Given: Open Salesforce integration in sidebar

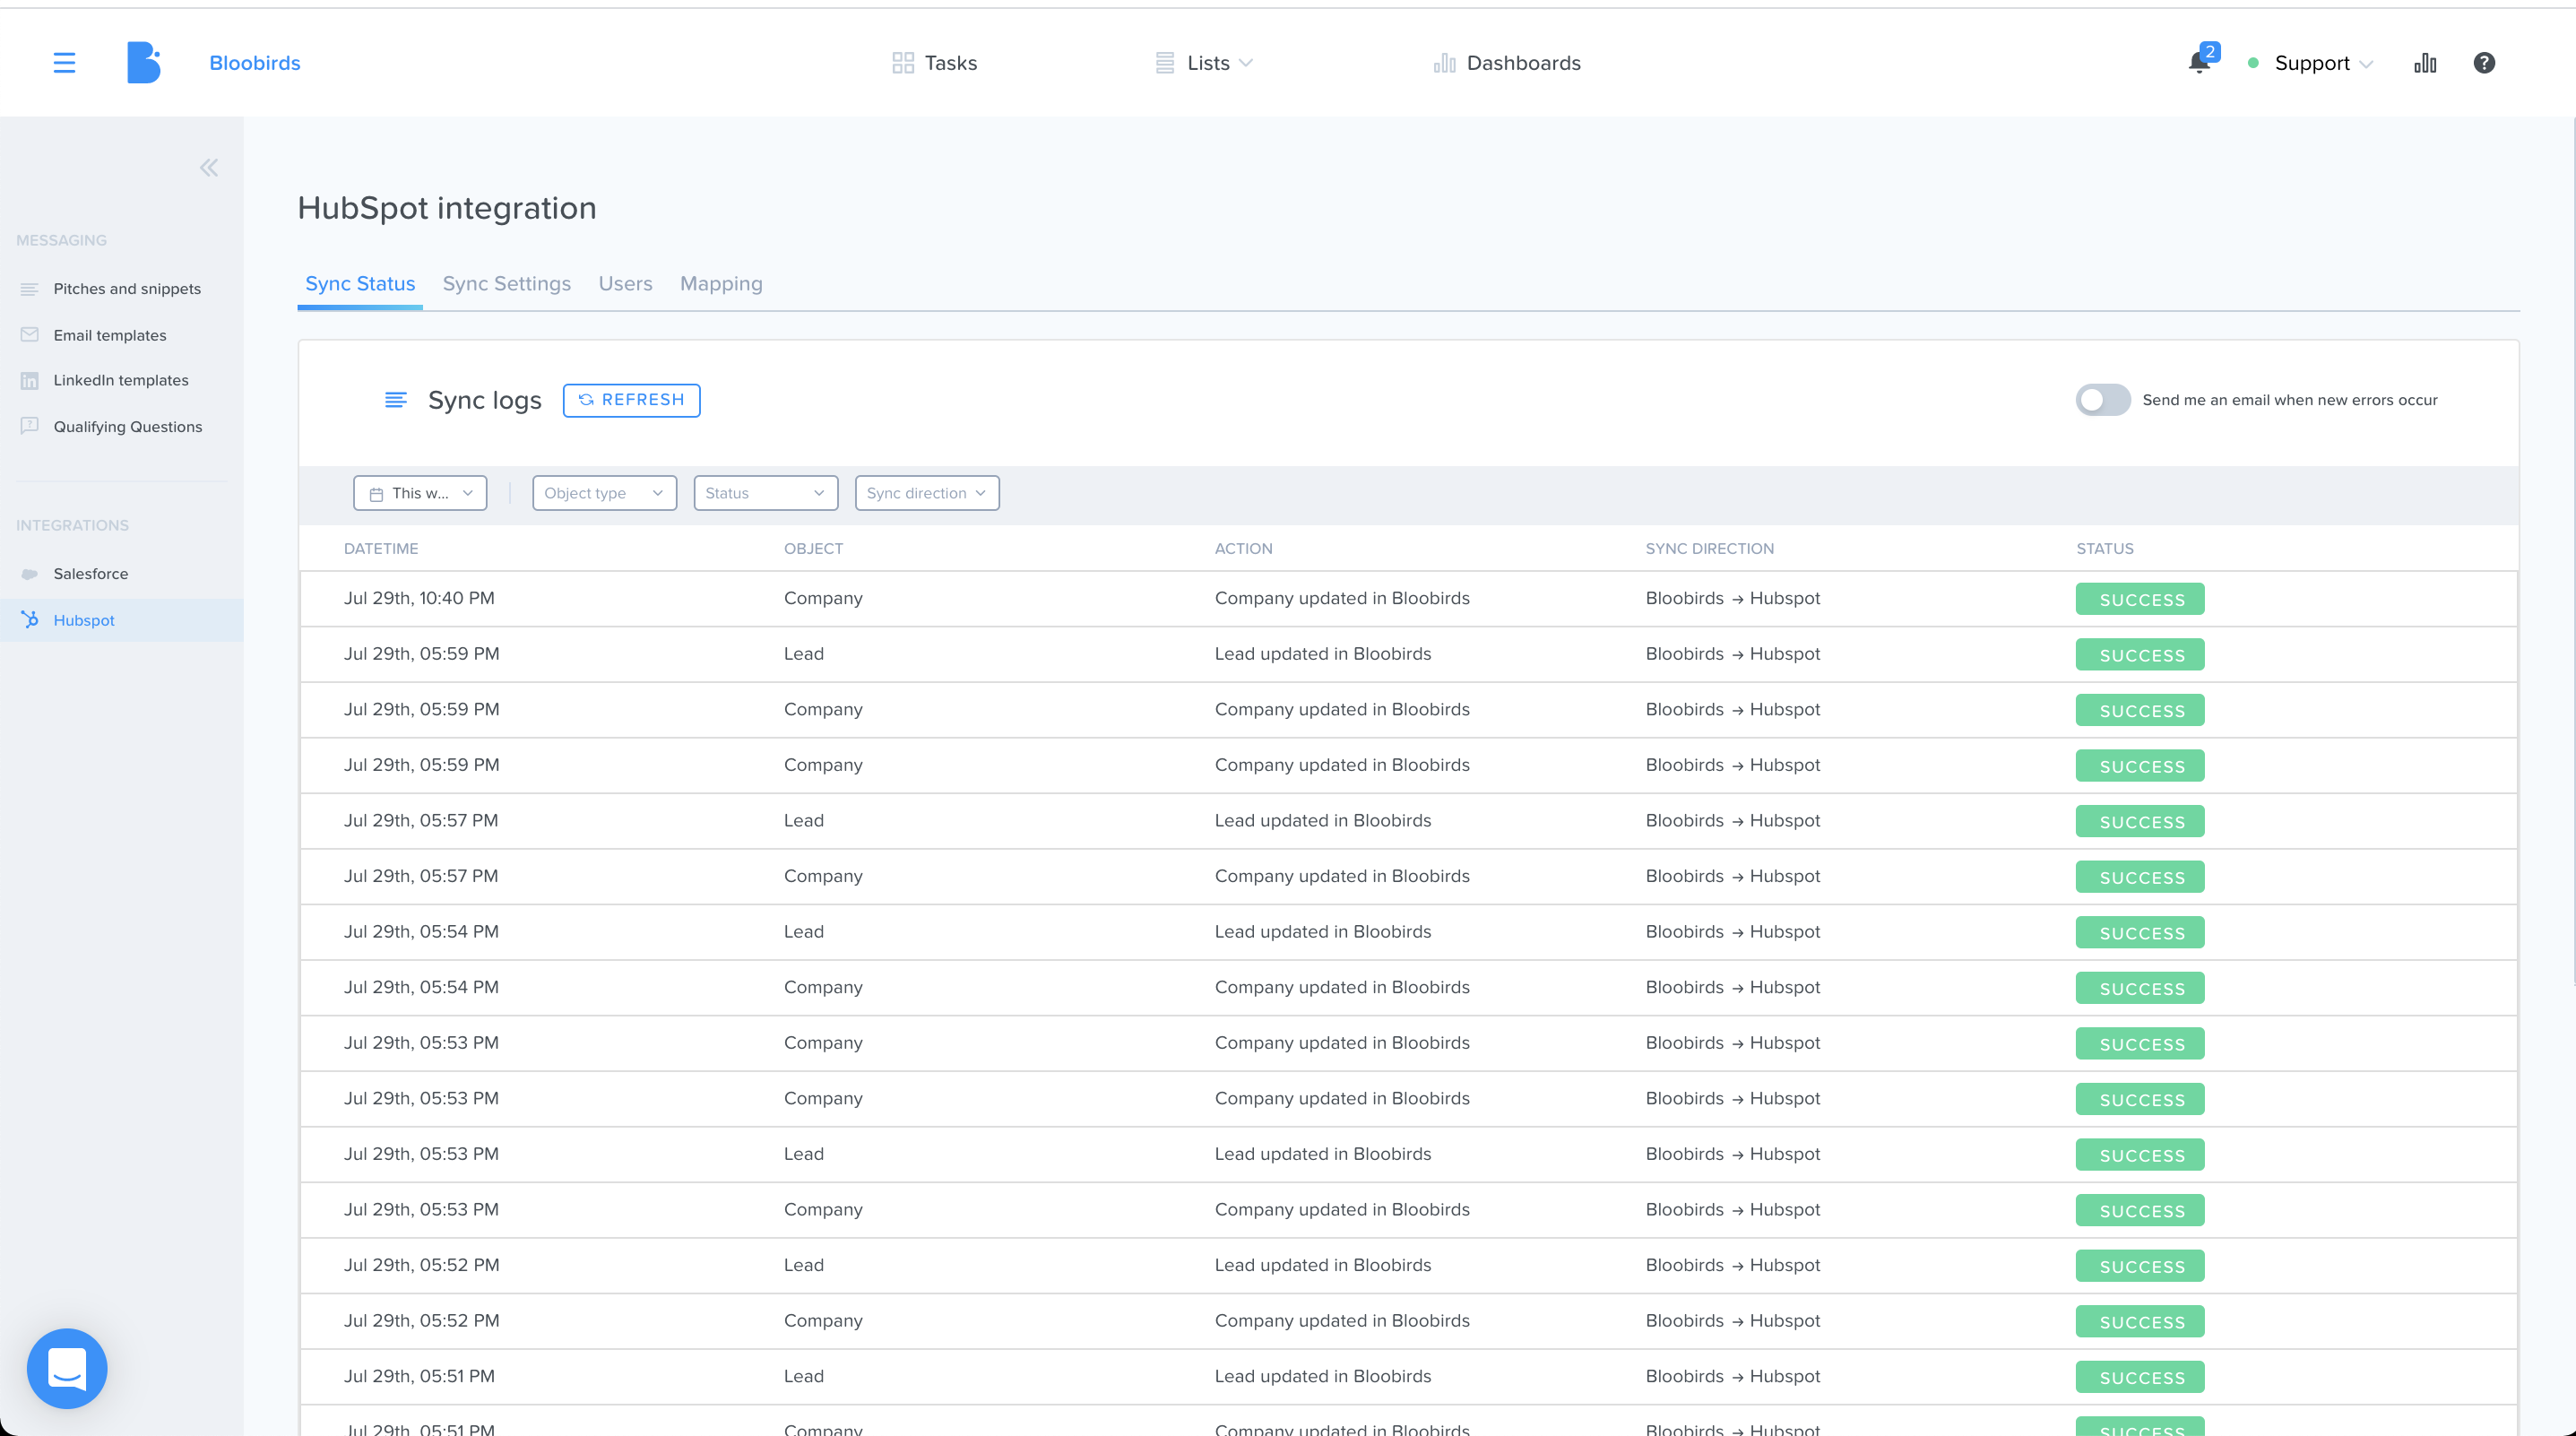Looking at the screenshot, I should [x=91, y=574].
